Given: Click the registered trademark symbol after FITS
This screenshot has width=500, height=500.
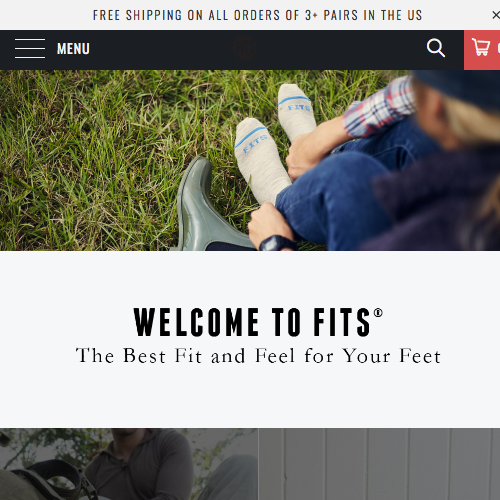Looking at the screenshot, I should [378, 313].
